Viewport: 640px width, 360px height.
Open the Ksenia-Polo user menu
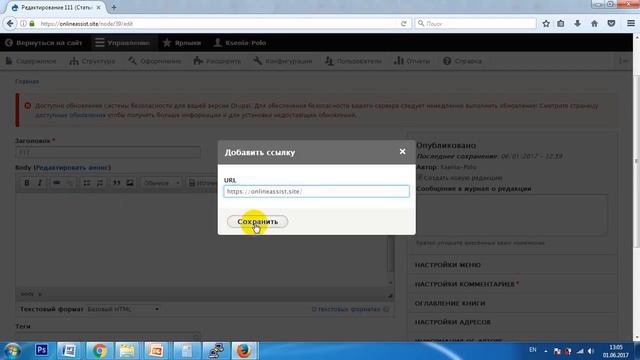(x=240, y=43)
